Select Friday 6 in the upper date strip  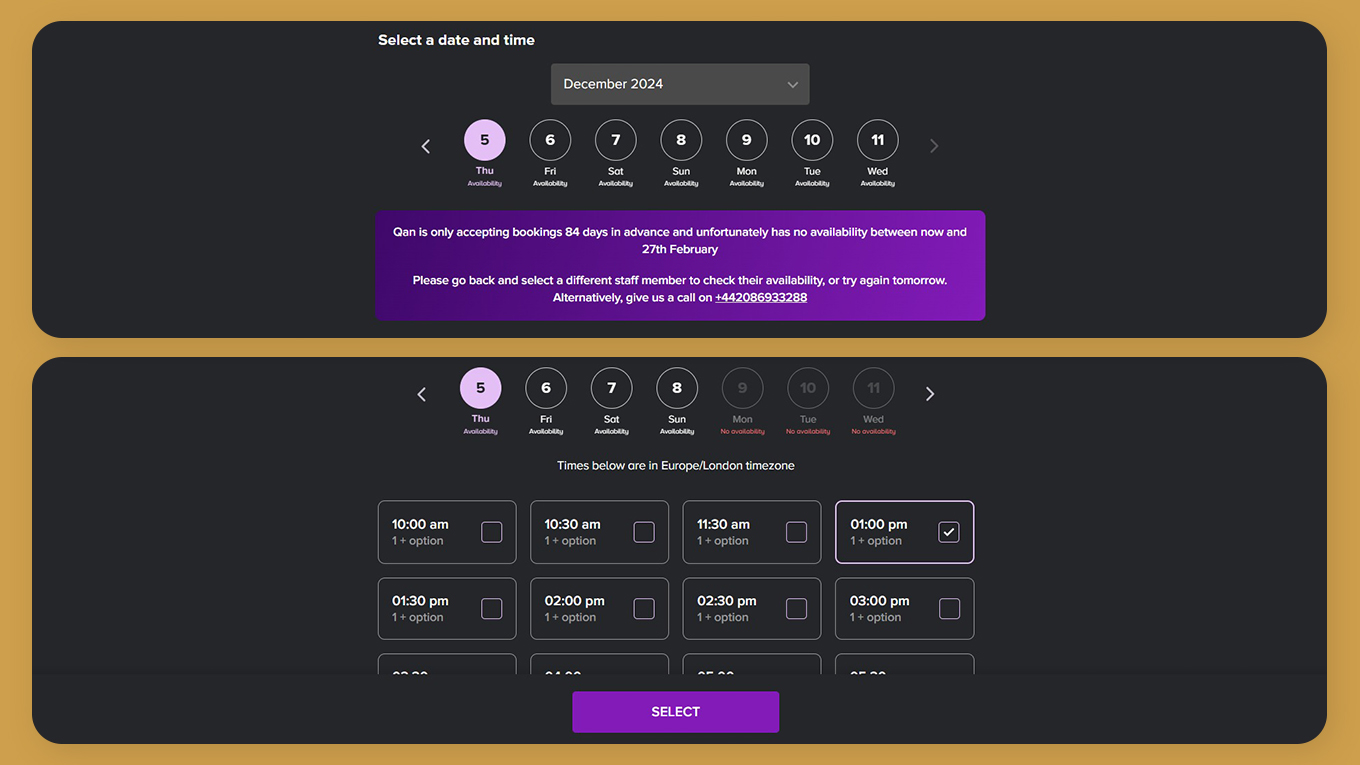click(x=550, y=140)
